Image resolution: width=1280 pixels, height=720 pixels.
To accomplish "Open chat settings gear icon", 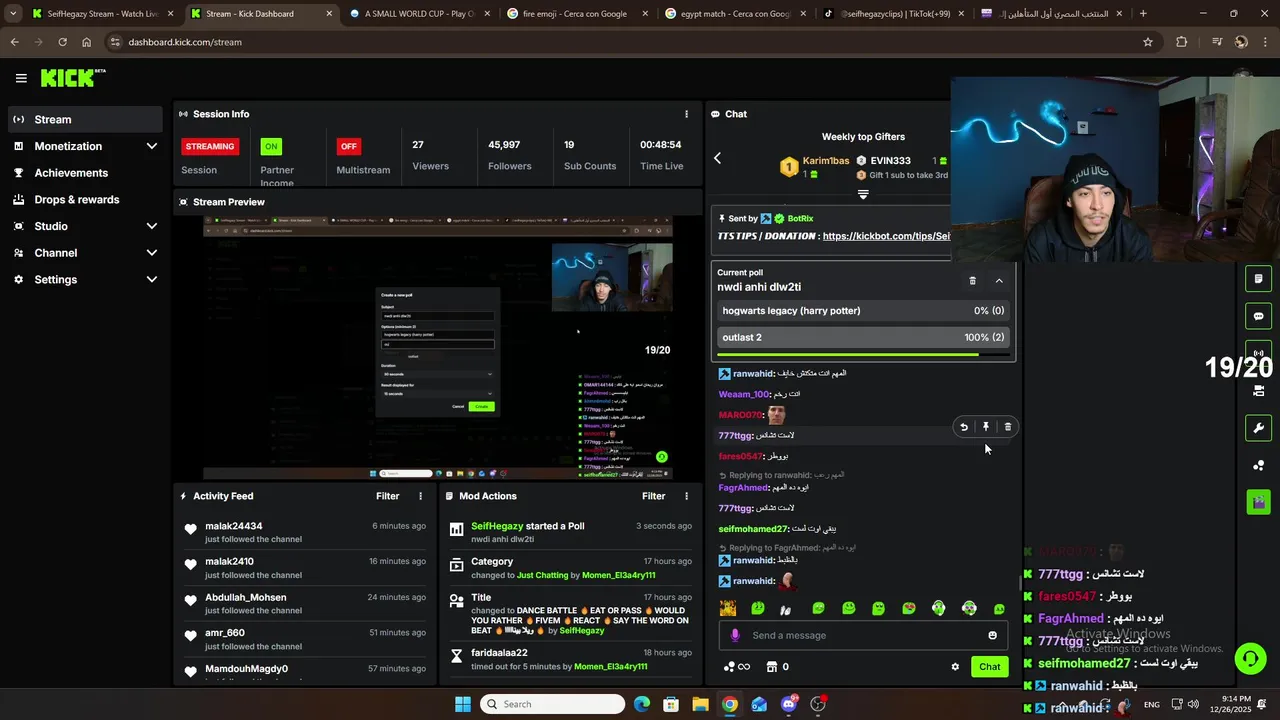I will click(x=955, y=667).
